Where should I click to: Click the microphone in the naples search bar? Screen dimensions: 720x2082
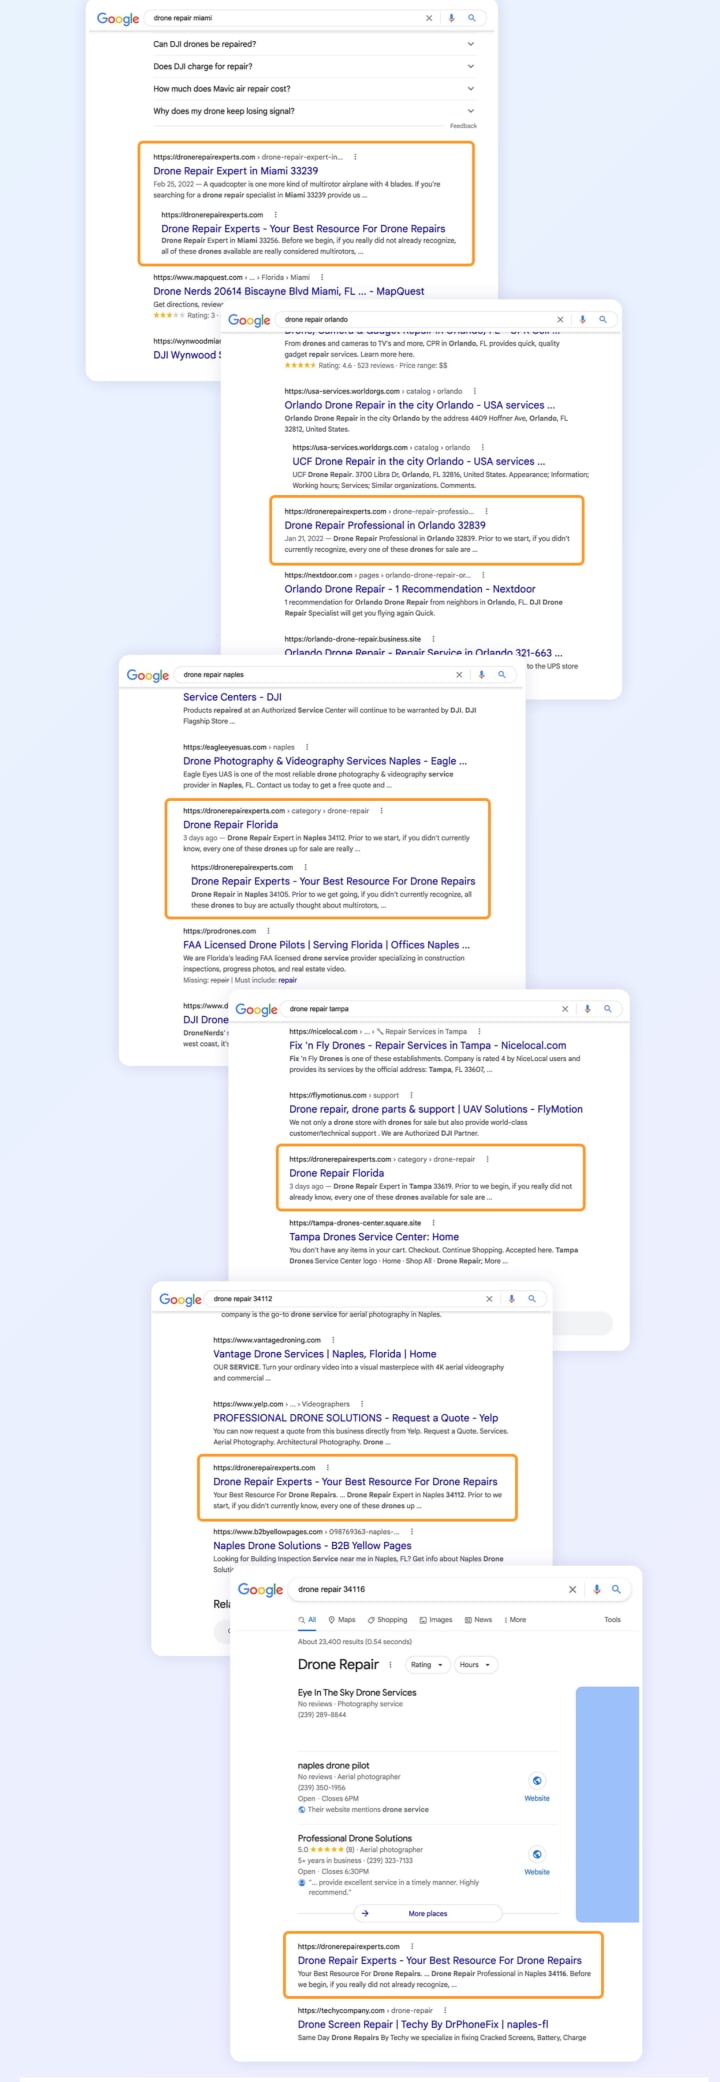click(x=481, y=675)
